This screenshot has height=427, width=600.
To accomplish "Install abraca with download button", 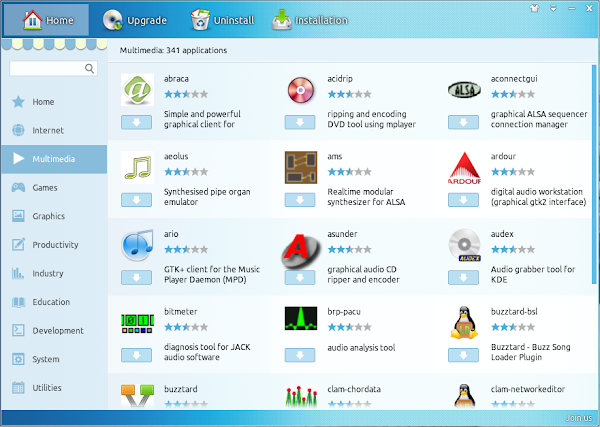I will tap(136, 122).
